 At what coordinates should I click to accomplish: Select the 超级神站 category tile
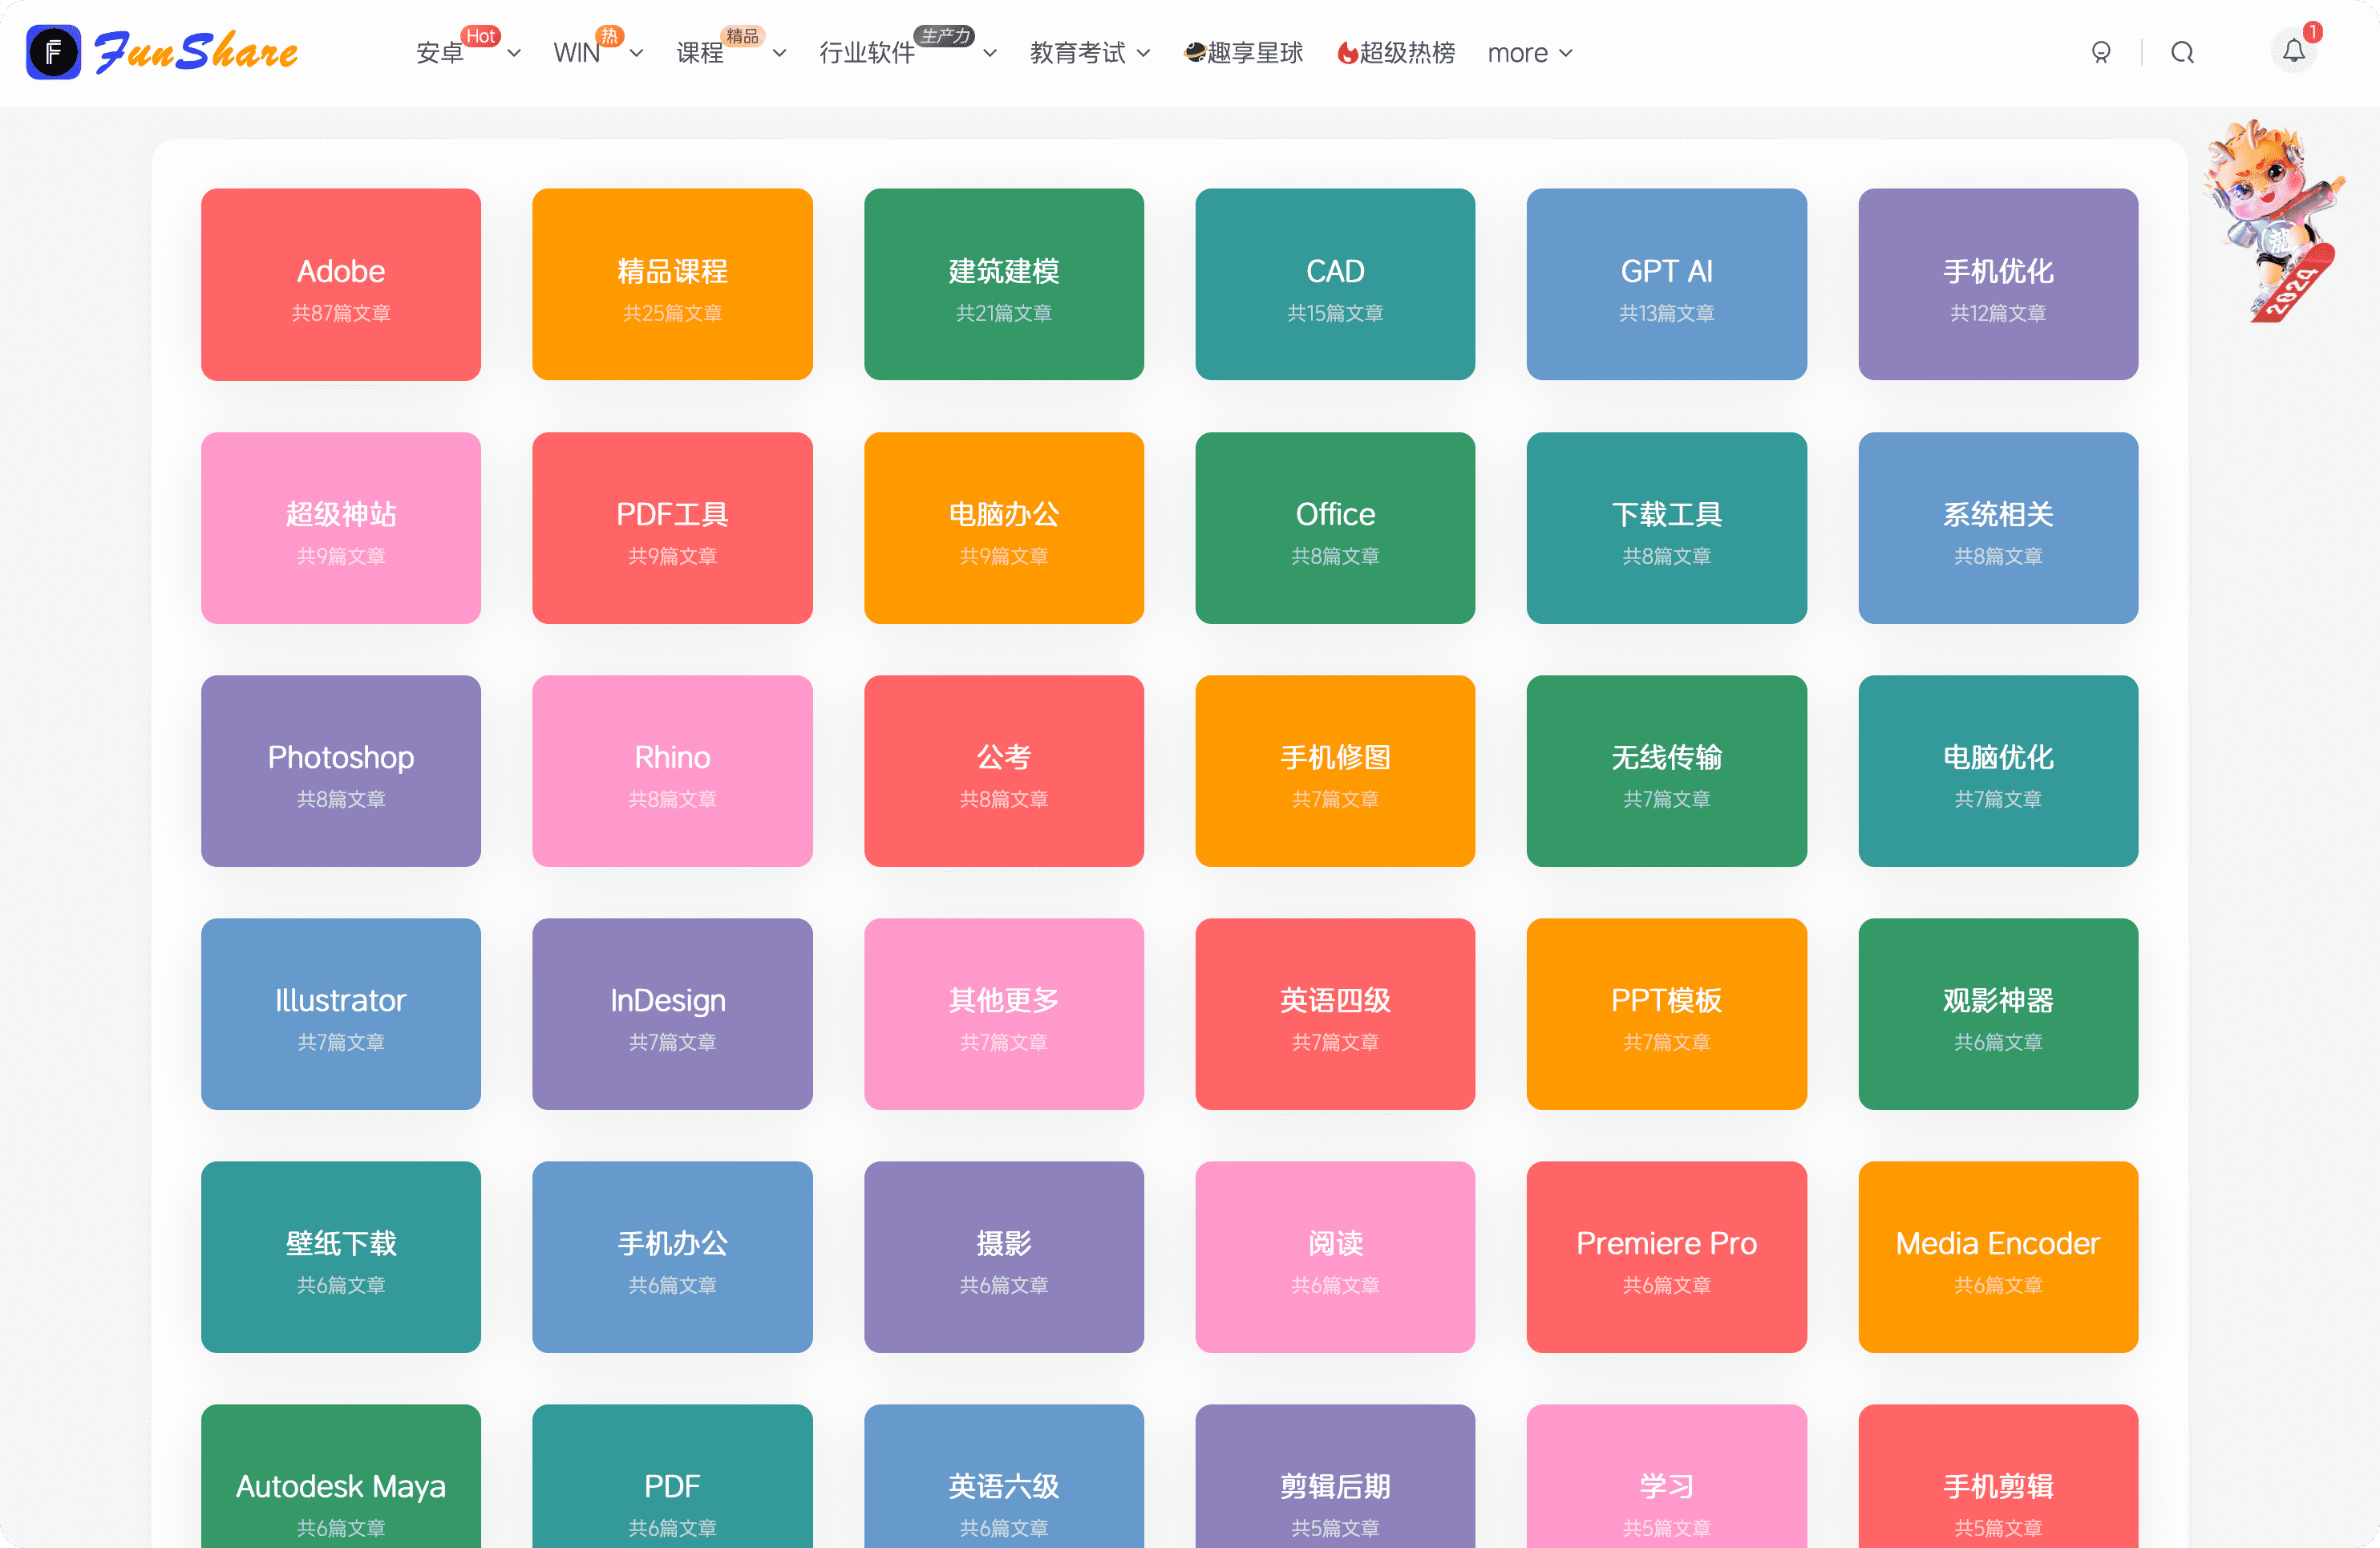tap(341, 528)
